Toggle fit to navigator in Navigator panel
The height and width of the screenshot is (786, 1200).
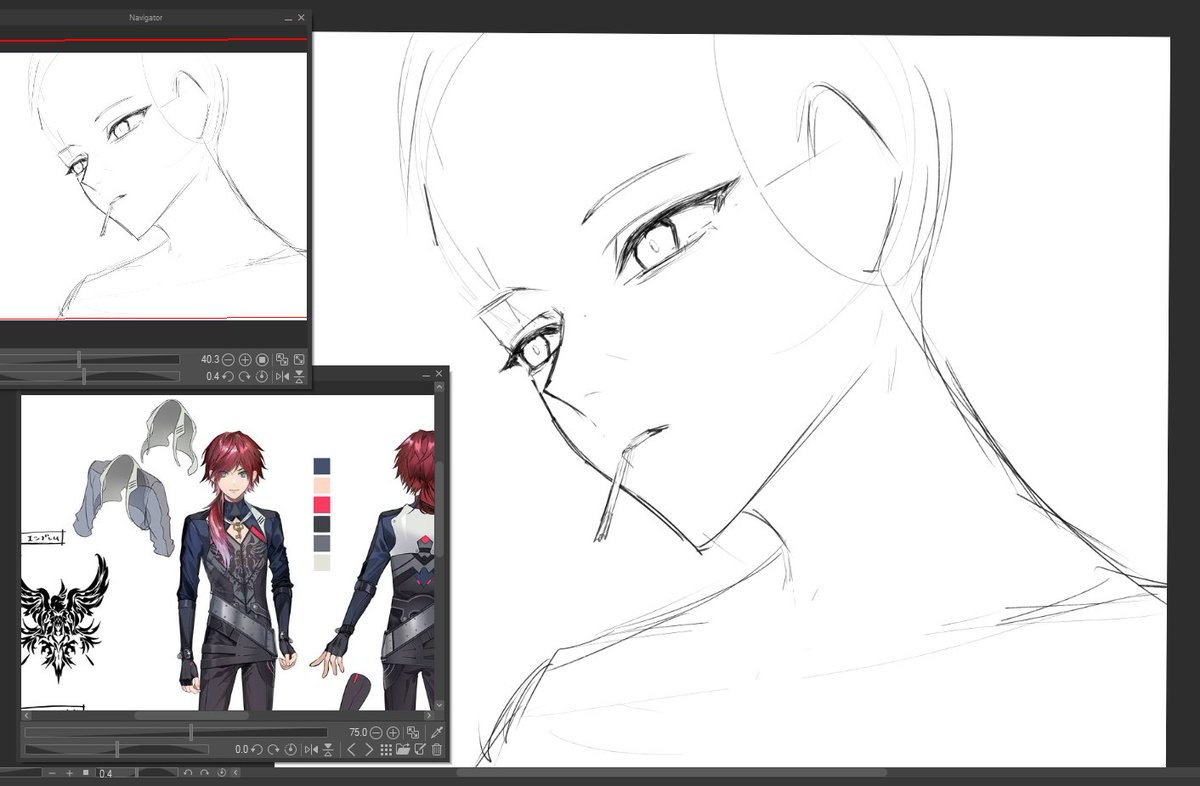pos(282,359)
